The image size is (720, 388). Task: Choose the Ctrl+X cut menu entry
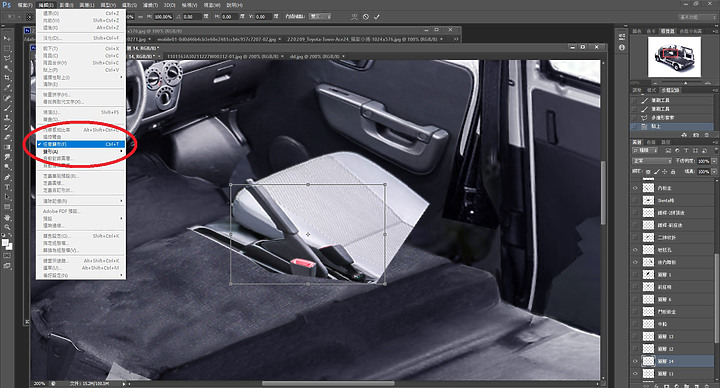click(81, 49)
